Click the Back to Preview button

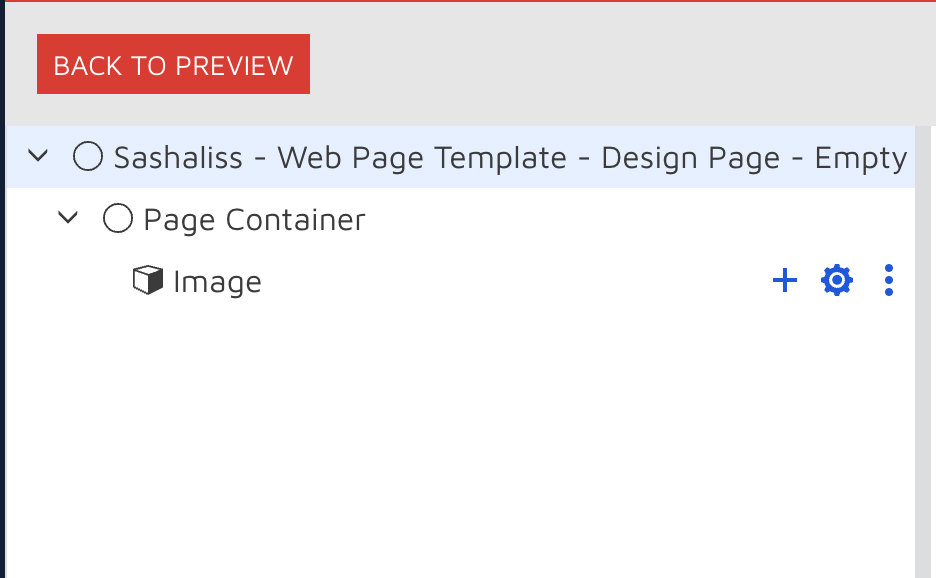[x=173, y=65]
